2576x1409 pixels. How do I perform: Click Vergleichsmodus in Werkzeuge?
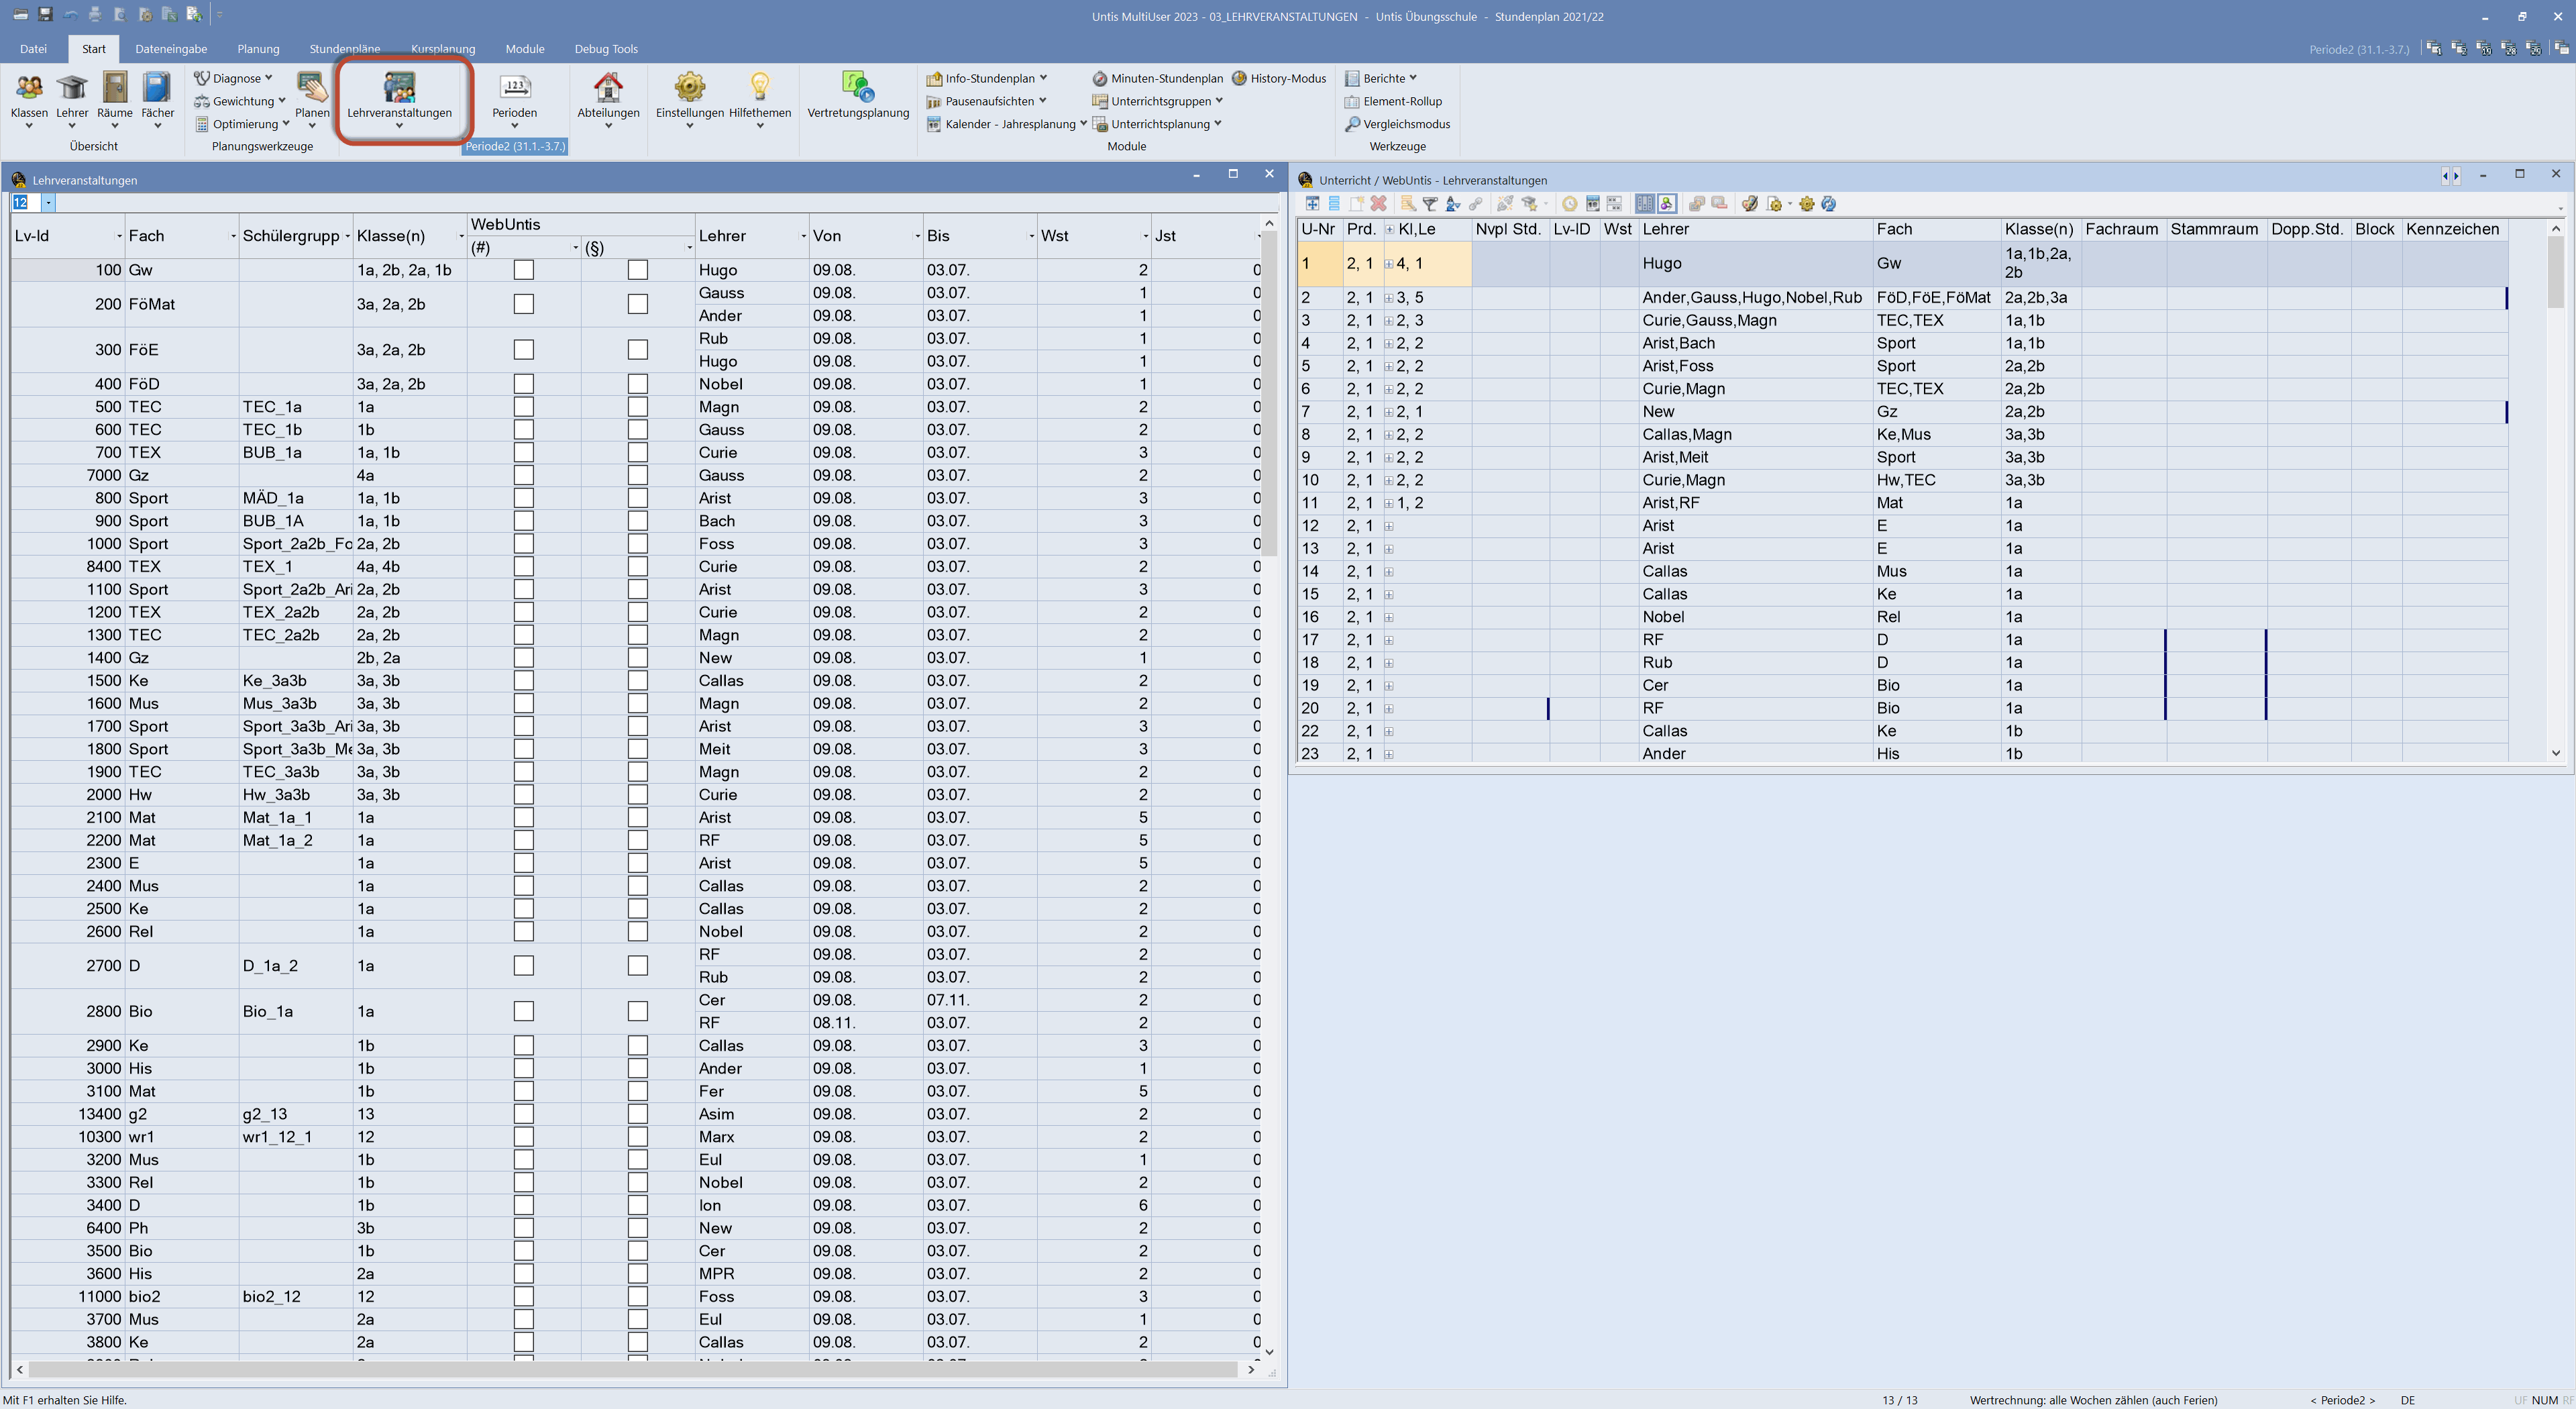pyautogui.click(x=1397, y=124)
